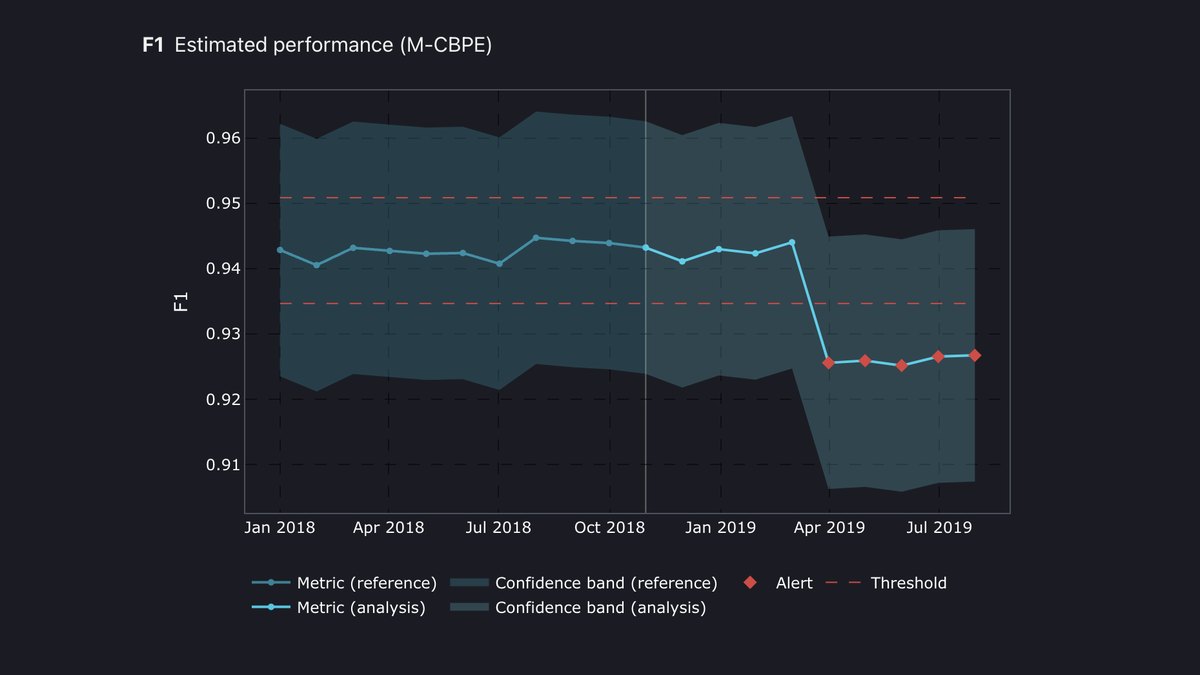Click the 'Jul 2019' x-axis tick label

(938, 527)
